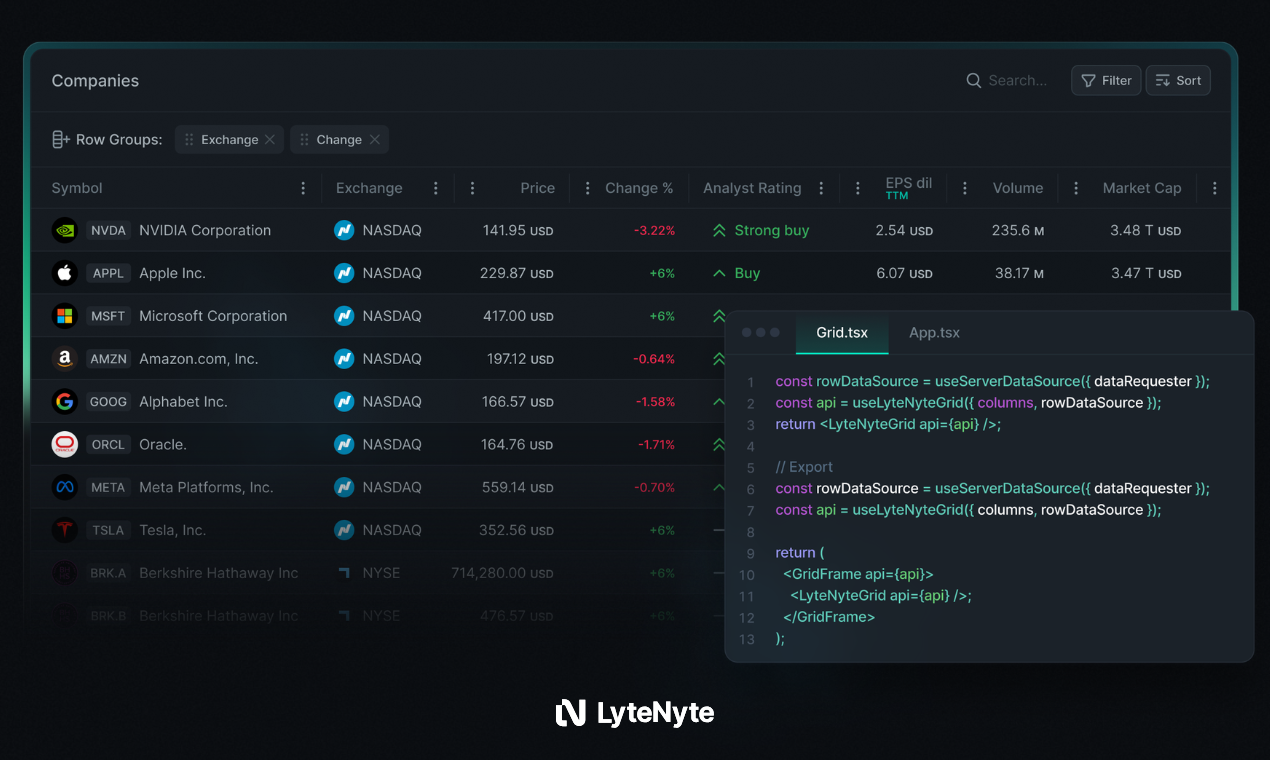Image resolution: width=1270 pixels, height=760 pixels.
Task: Select the APPL ticker badge
Action: tap(108, 273)
